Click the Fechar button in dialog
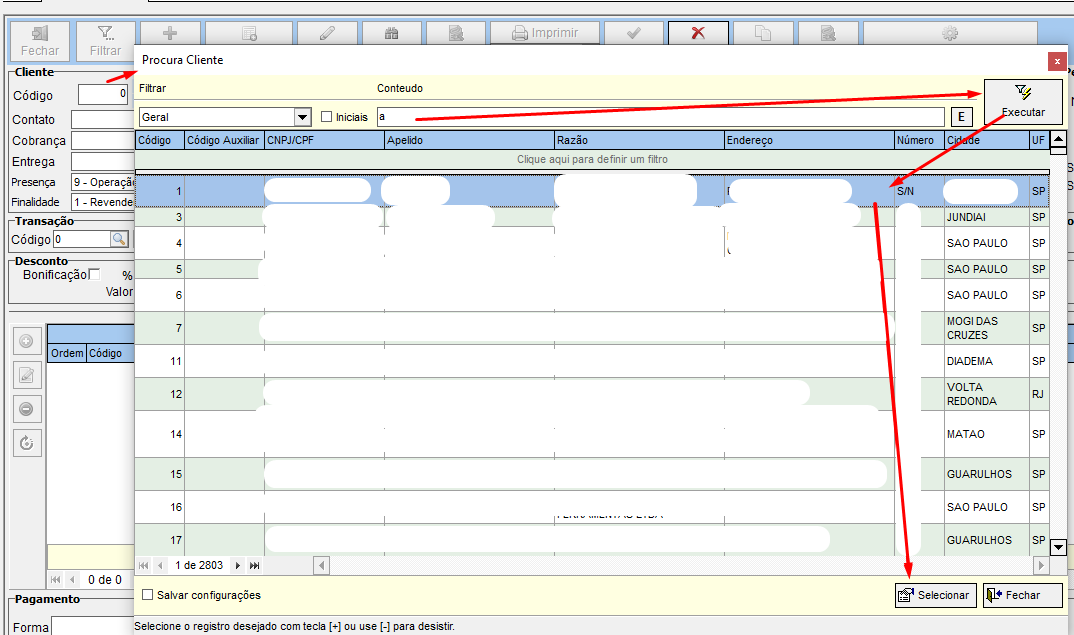Image resolution: width=1074 pixels, height=635 pixels. (1022, 595)
